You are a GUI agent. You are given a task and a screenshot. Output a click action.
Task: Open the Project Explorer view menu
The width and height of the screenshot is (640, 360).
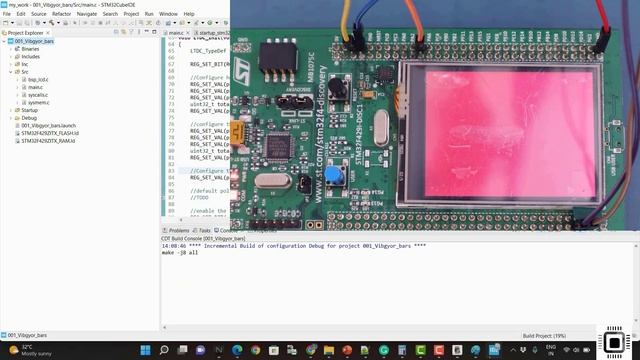(x=139, y=32)
